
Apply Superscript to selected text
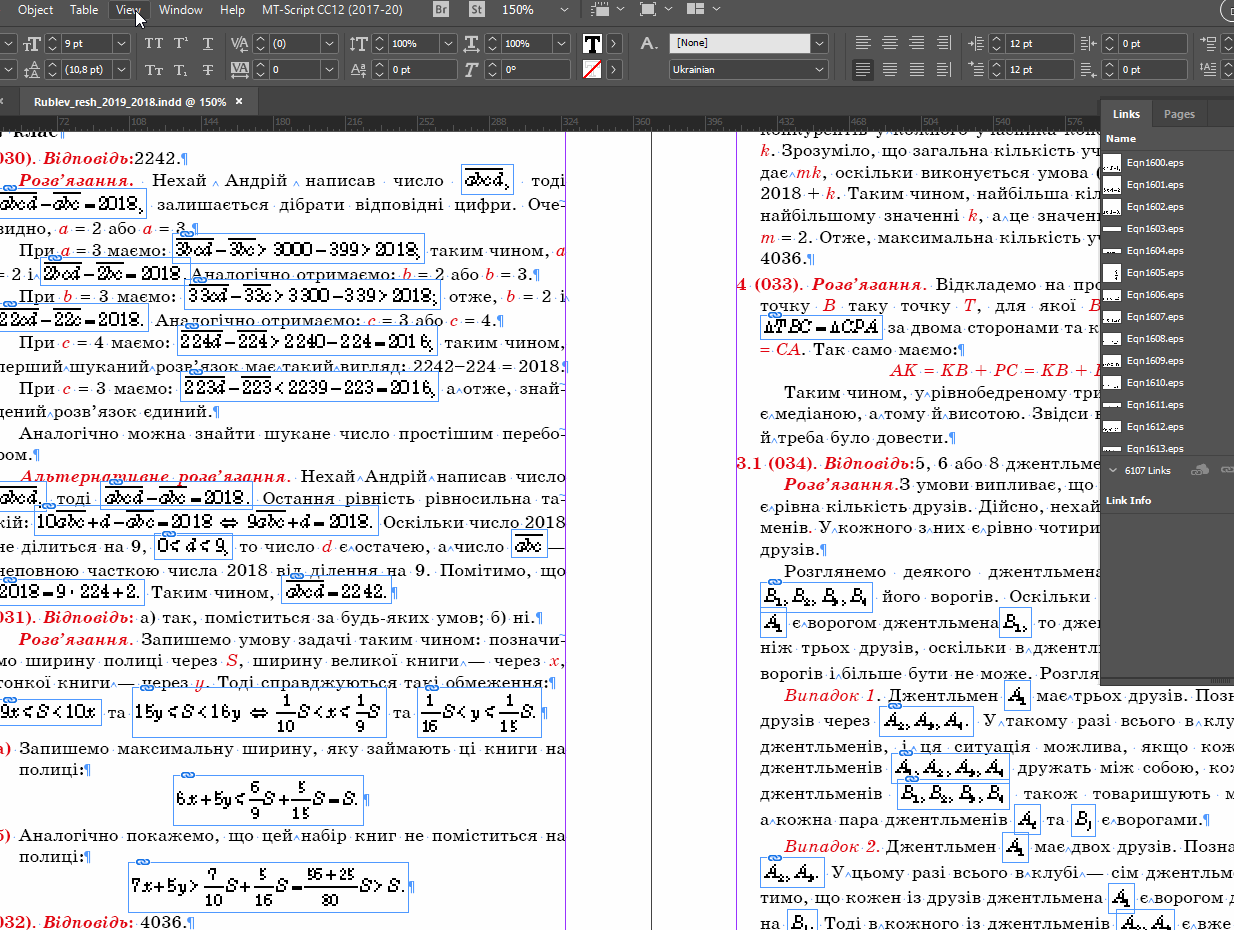(181, 44)
